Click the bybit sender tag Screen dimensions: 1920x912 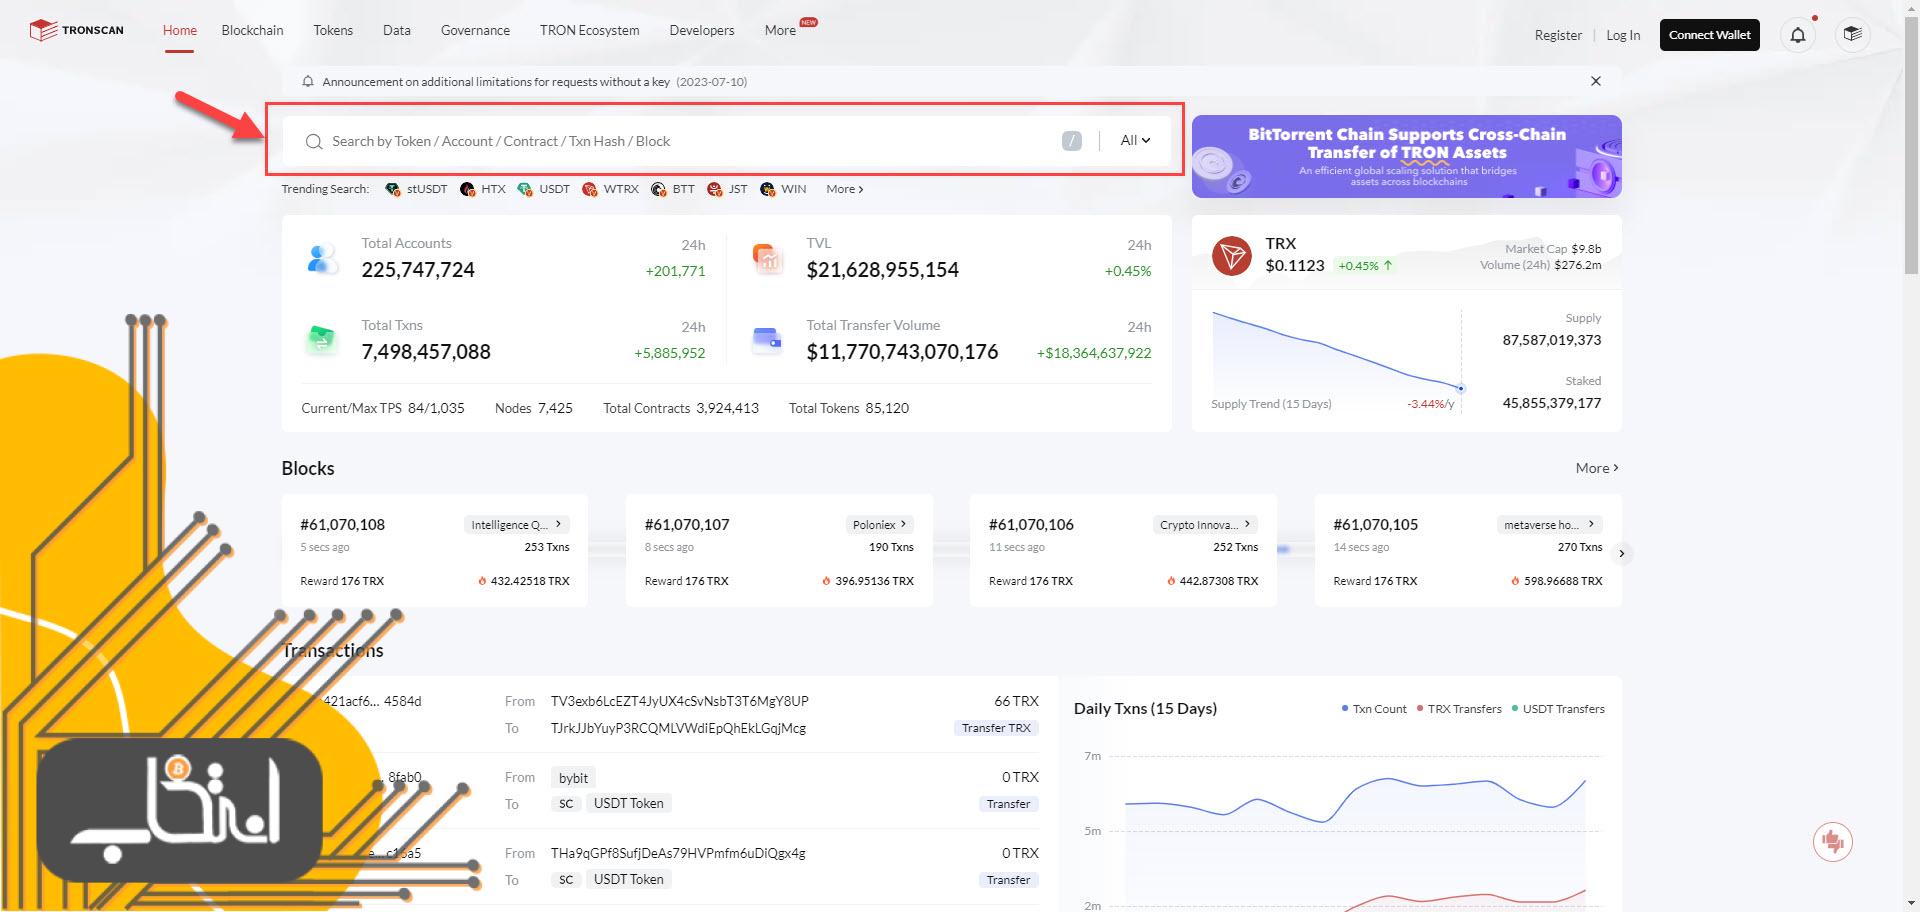tap(573, 778)
